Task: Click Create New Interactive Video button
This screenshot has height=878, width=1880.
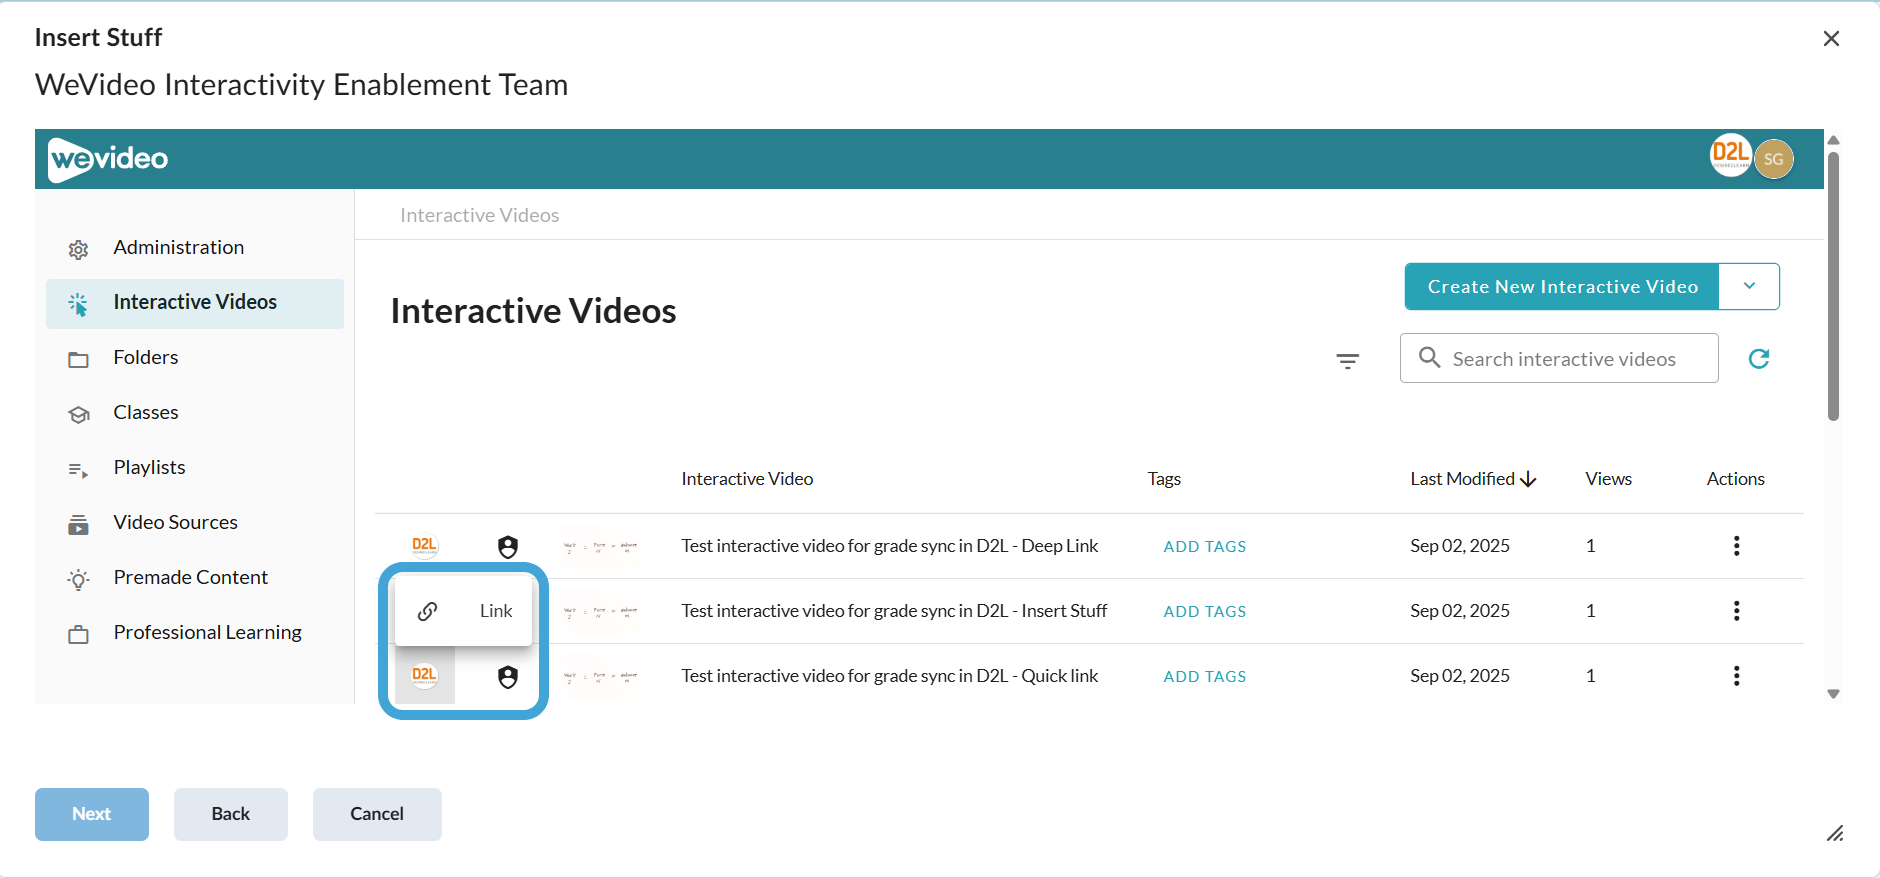Action: pyautogui.click(x=1562, y=286)
